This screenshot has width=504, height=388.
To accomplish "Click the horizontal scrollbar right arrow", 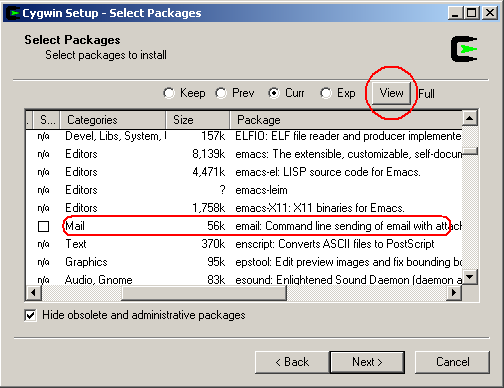I will tap(454, 293).
